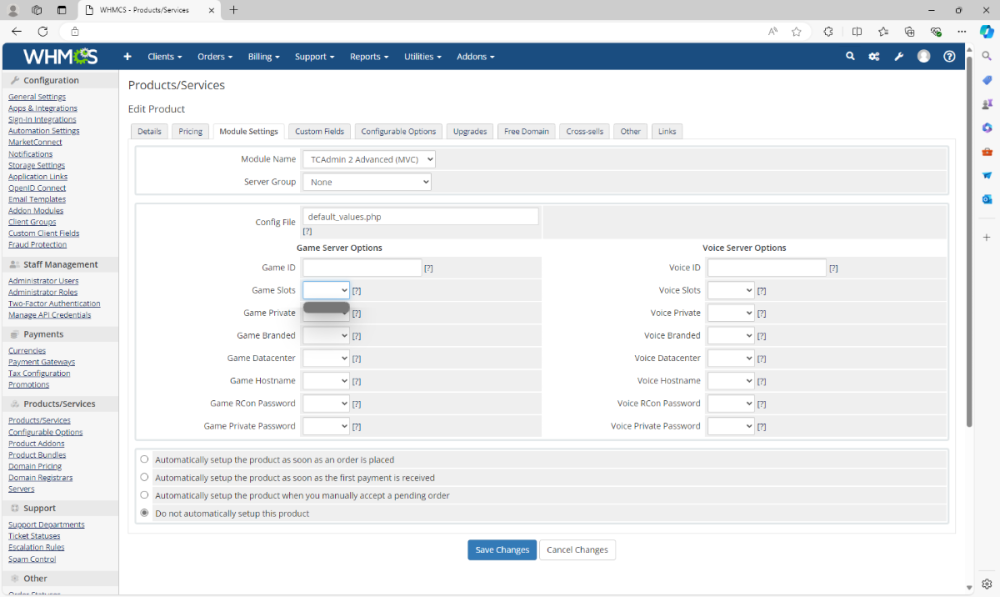The image size is (1000, 597).
Task: Click the wrench setup icon
Action: point(898,57)
